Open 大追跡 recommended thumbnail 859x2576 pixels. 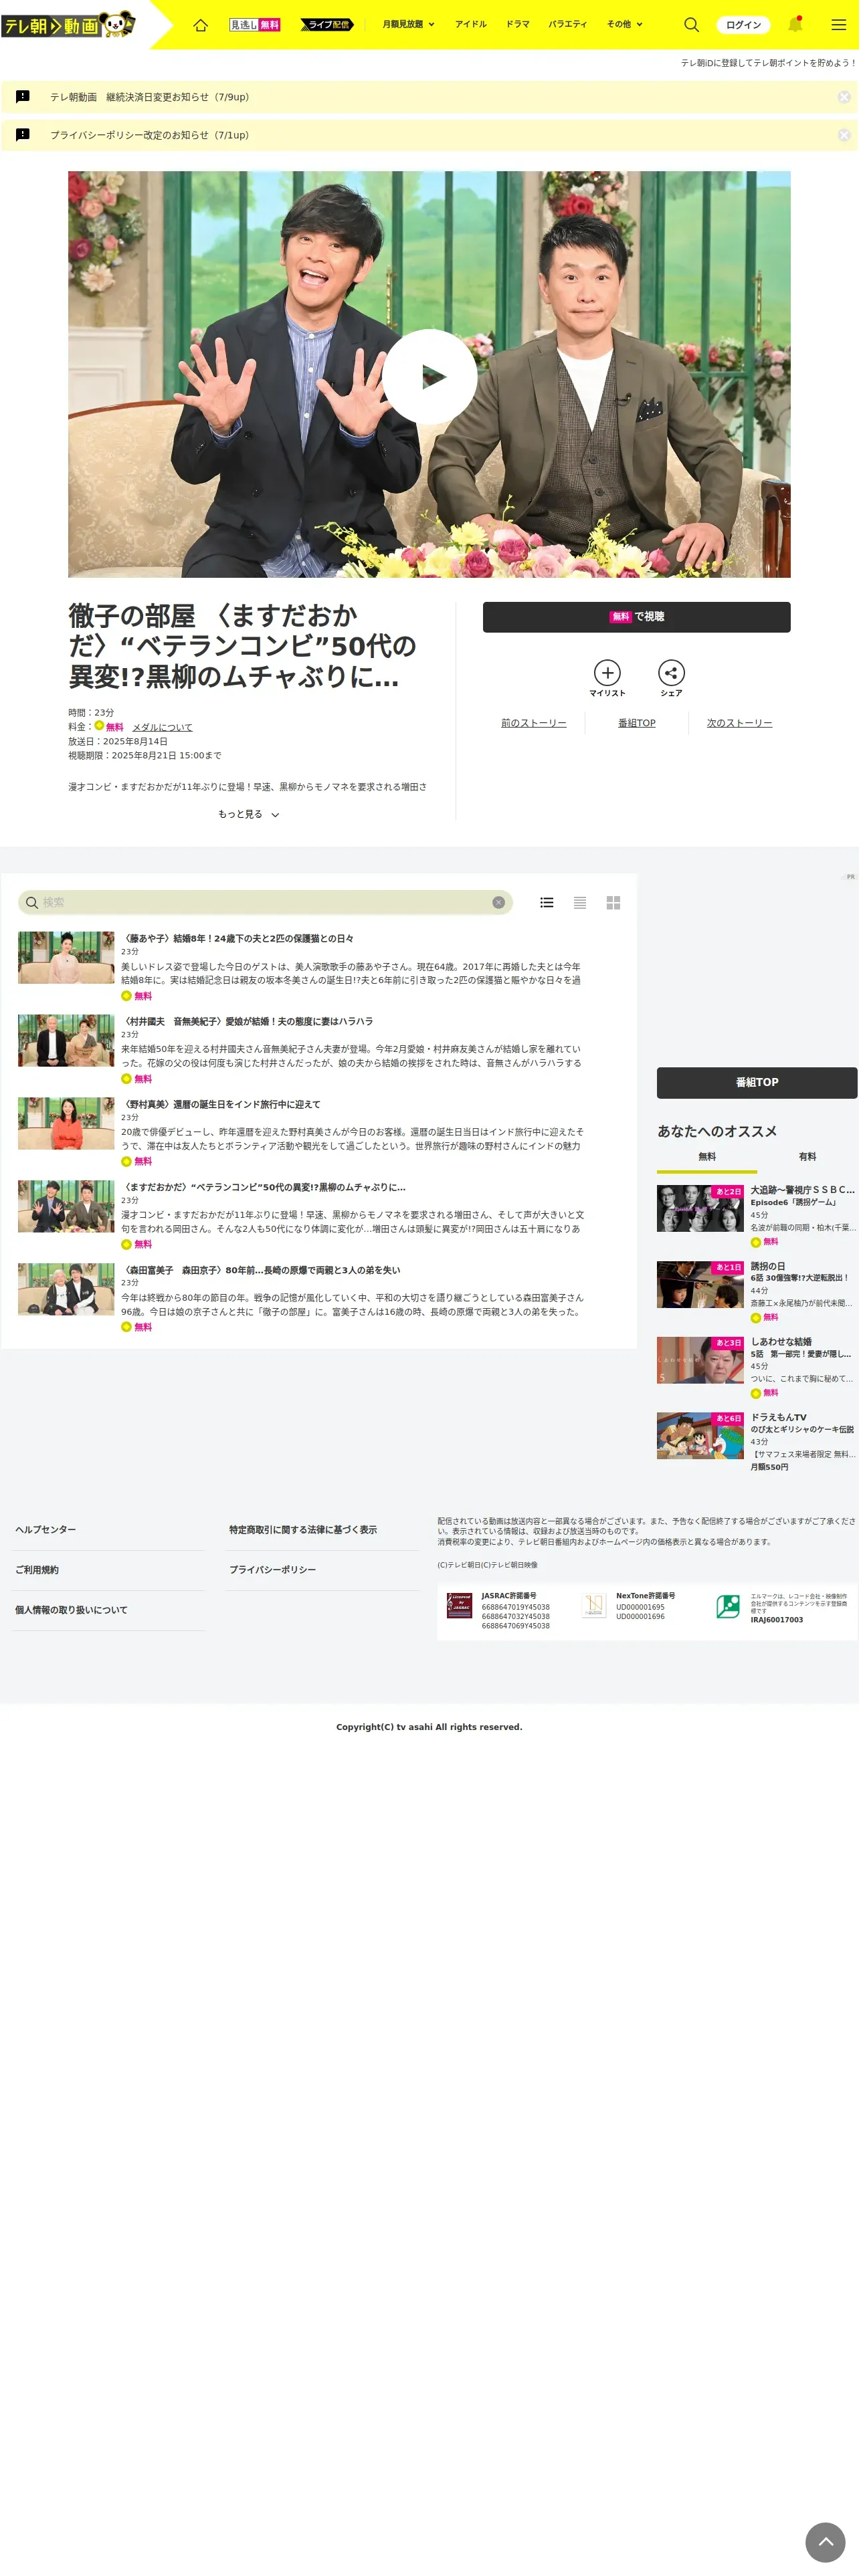click(x=700, y=1208)
